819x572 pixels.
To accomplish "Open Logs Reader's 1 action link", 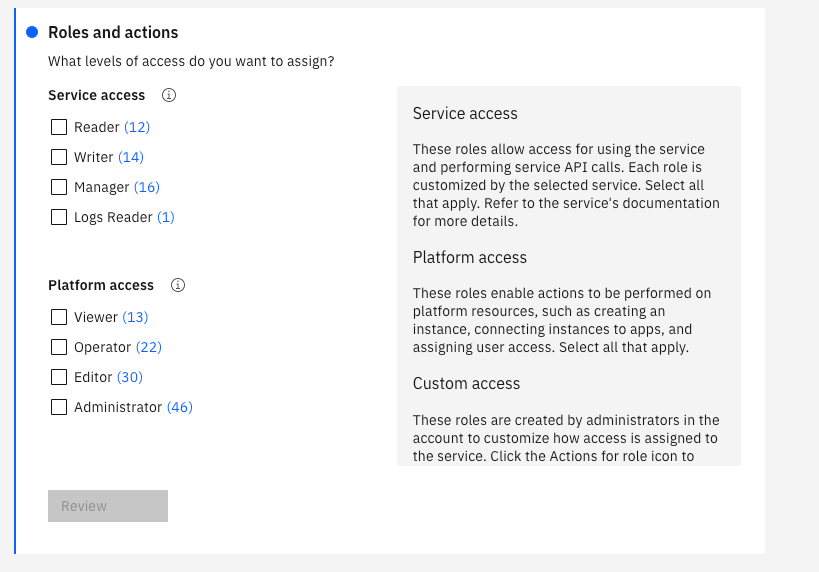I will point(166,217).
